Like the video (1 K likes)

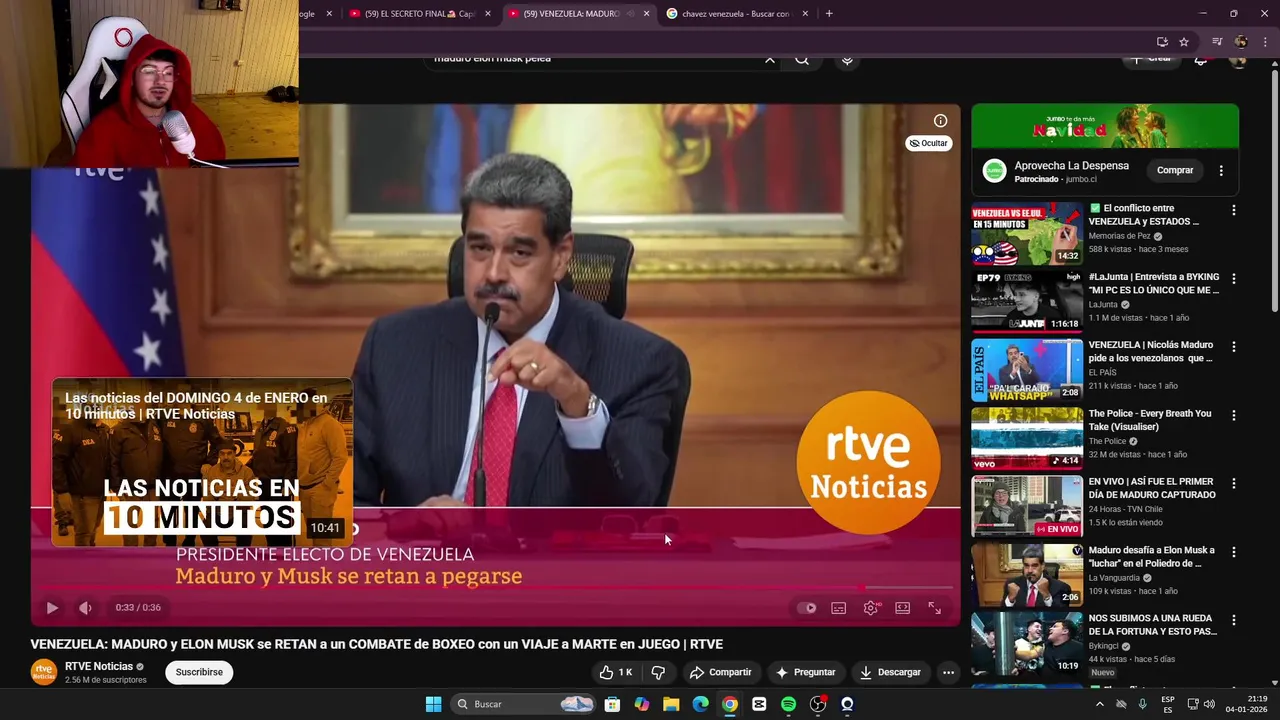click(x=616, y=672)
